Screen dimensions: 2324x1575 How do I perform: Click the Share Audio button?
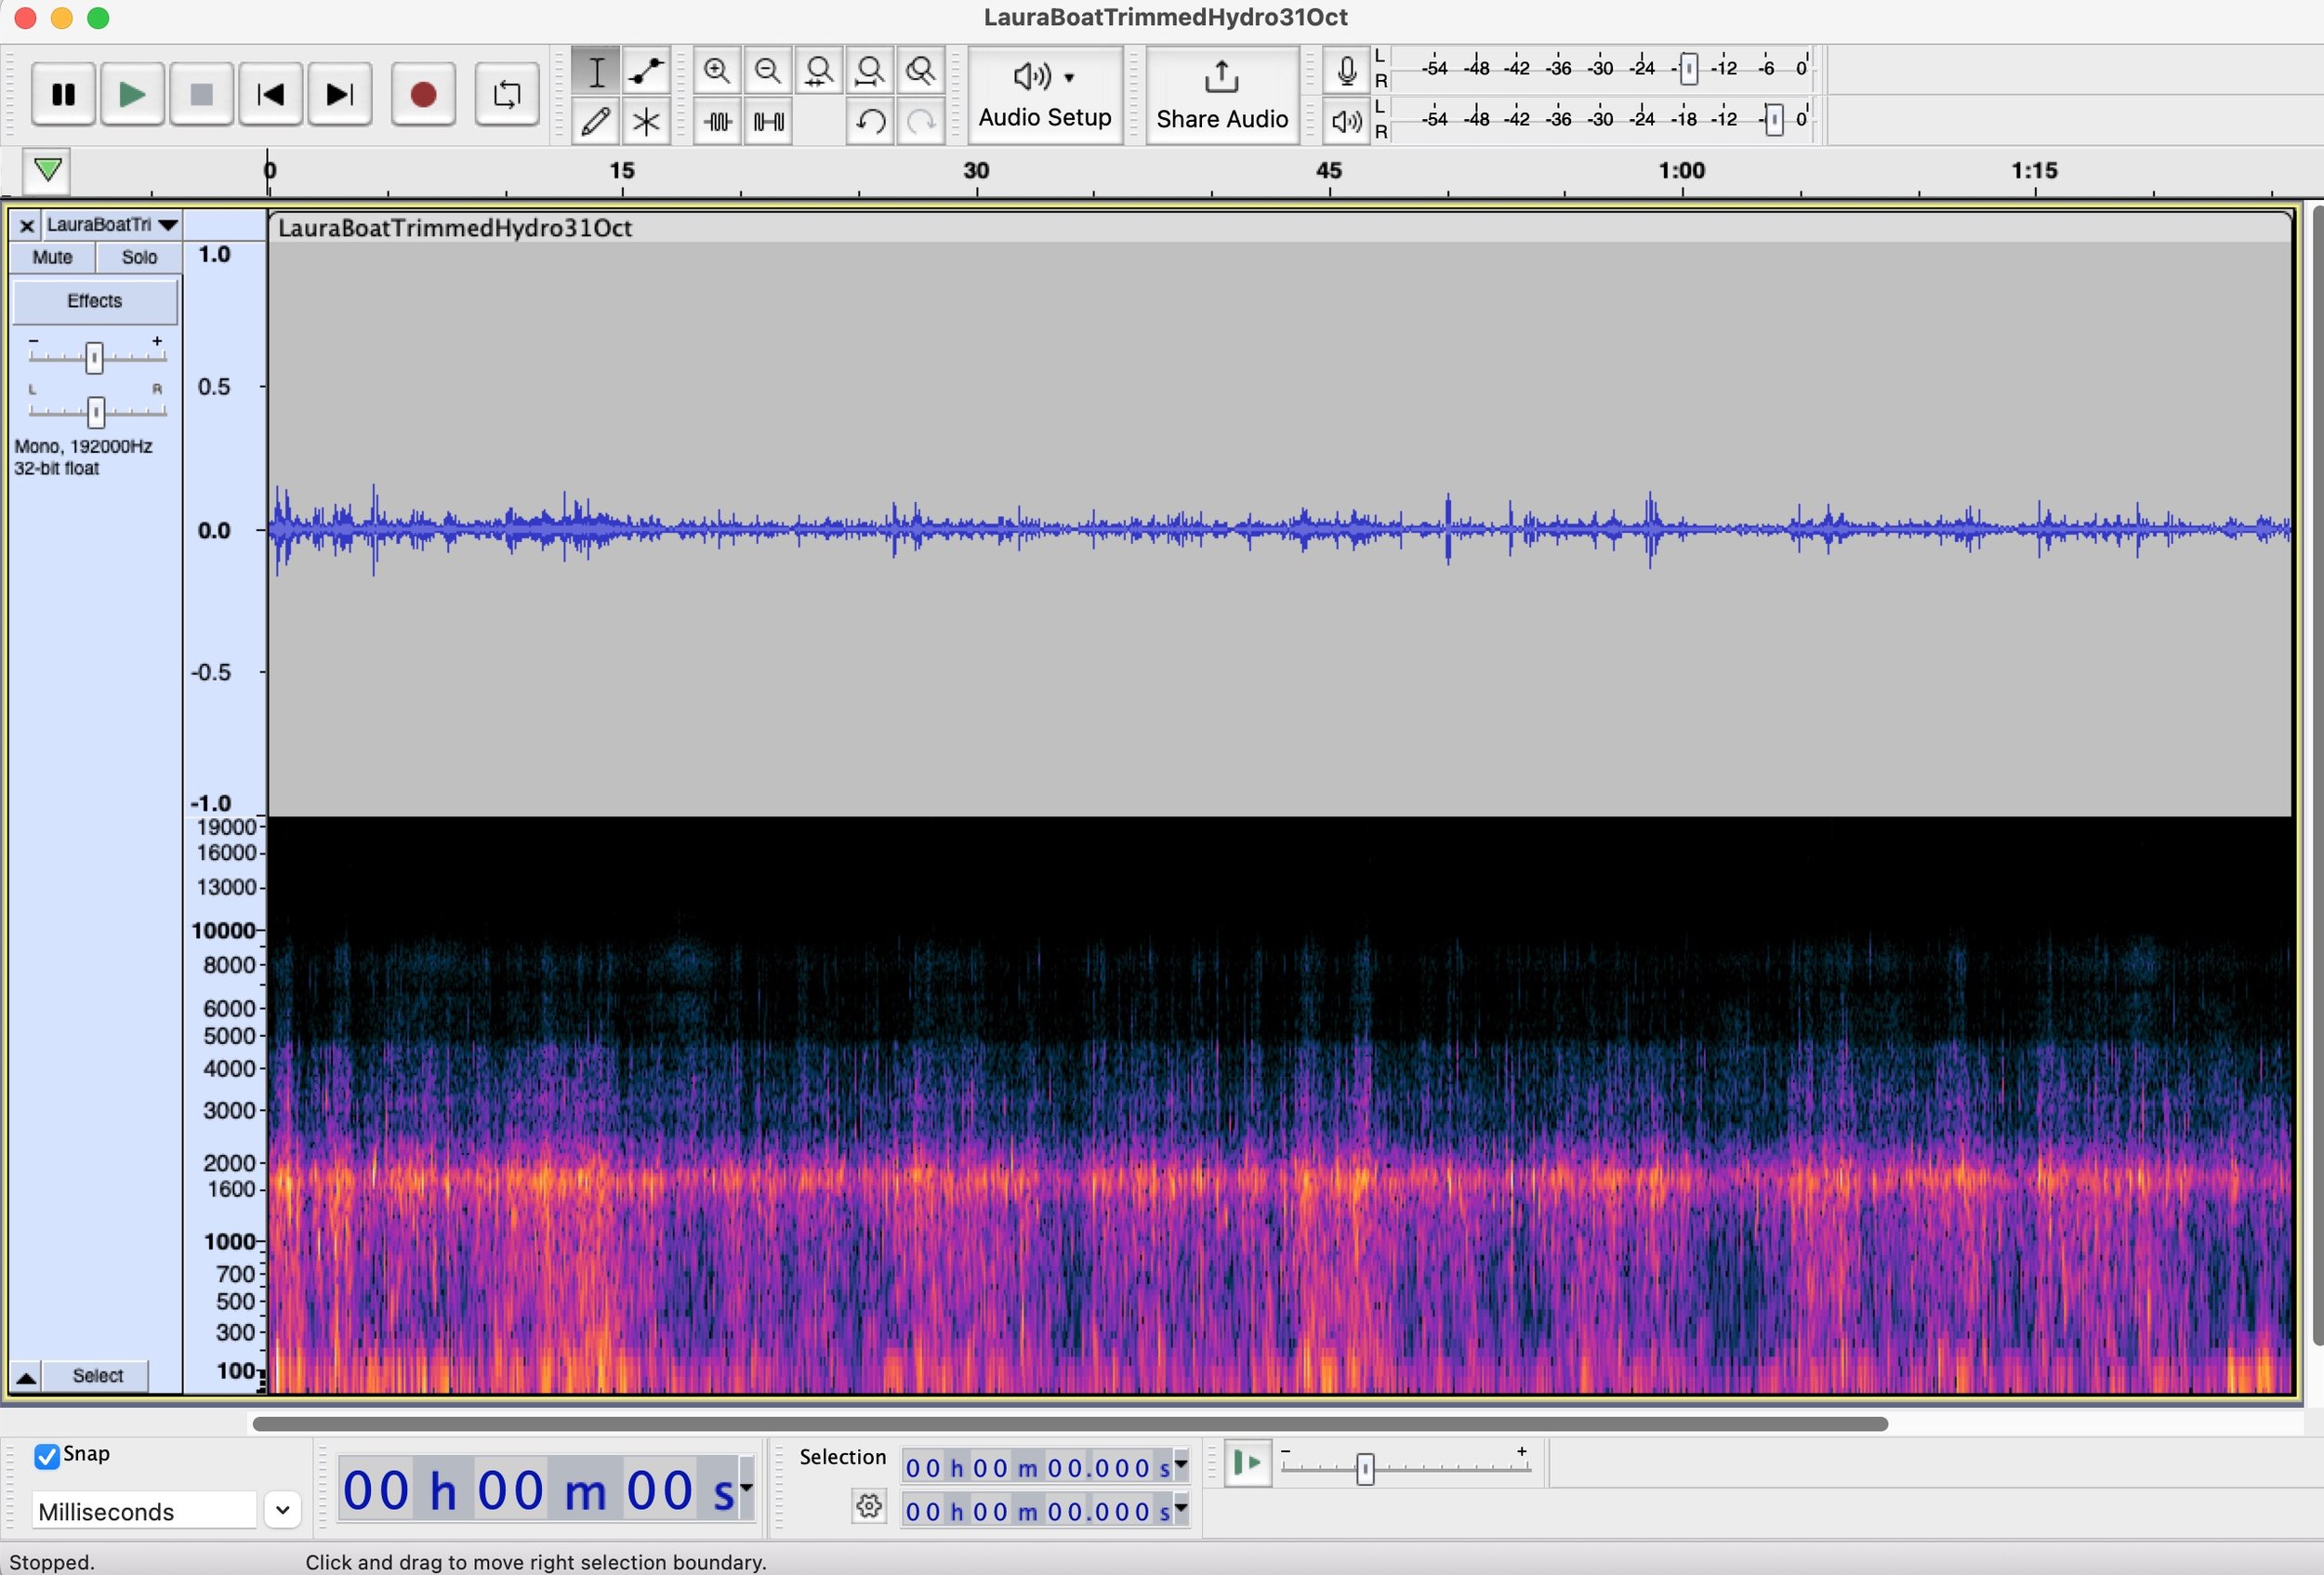(x=1222, y=95)
